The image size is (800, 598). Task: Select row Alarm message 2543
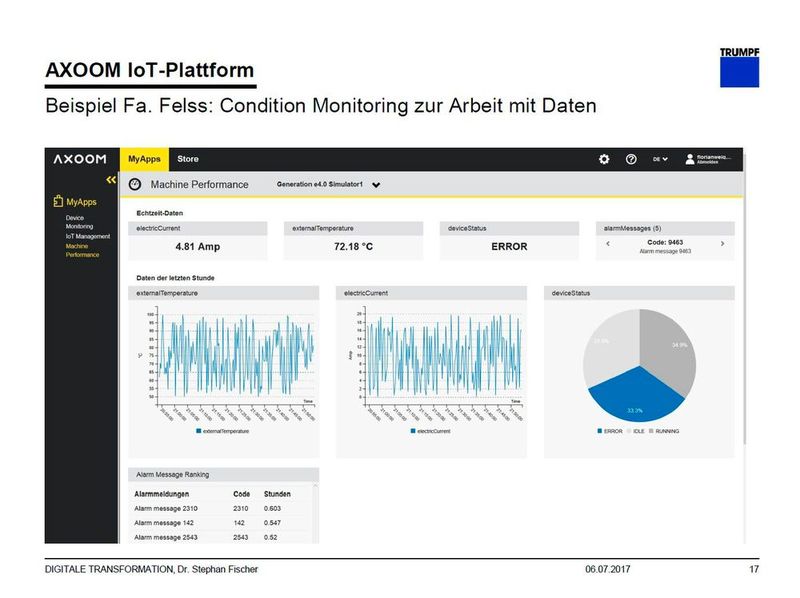coord(222,537)
